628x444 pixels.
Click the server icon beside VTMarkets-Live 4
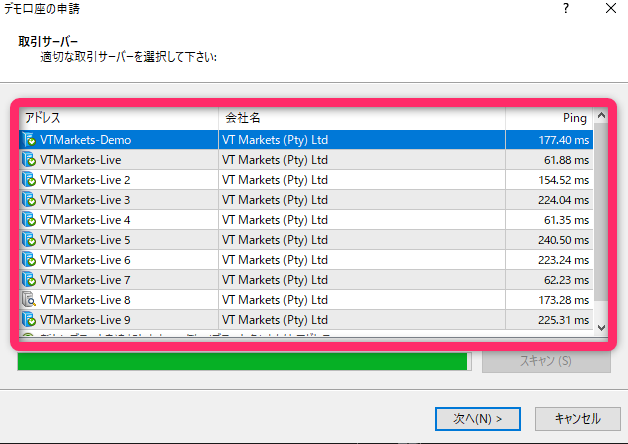pyautogui.click(x=29, y=220)
